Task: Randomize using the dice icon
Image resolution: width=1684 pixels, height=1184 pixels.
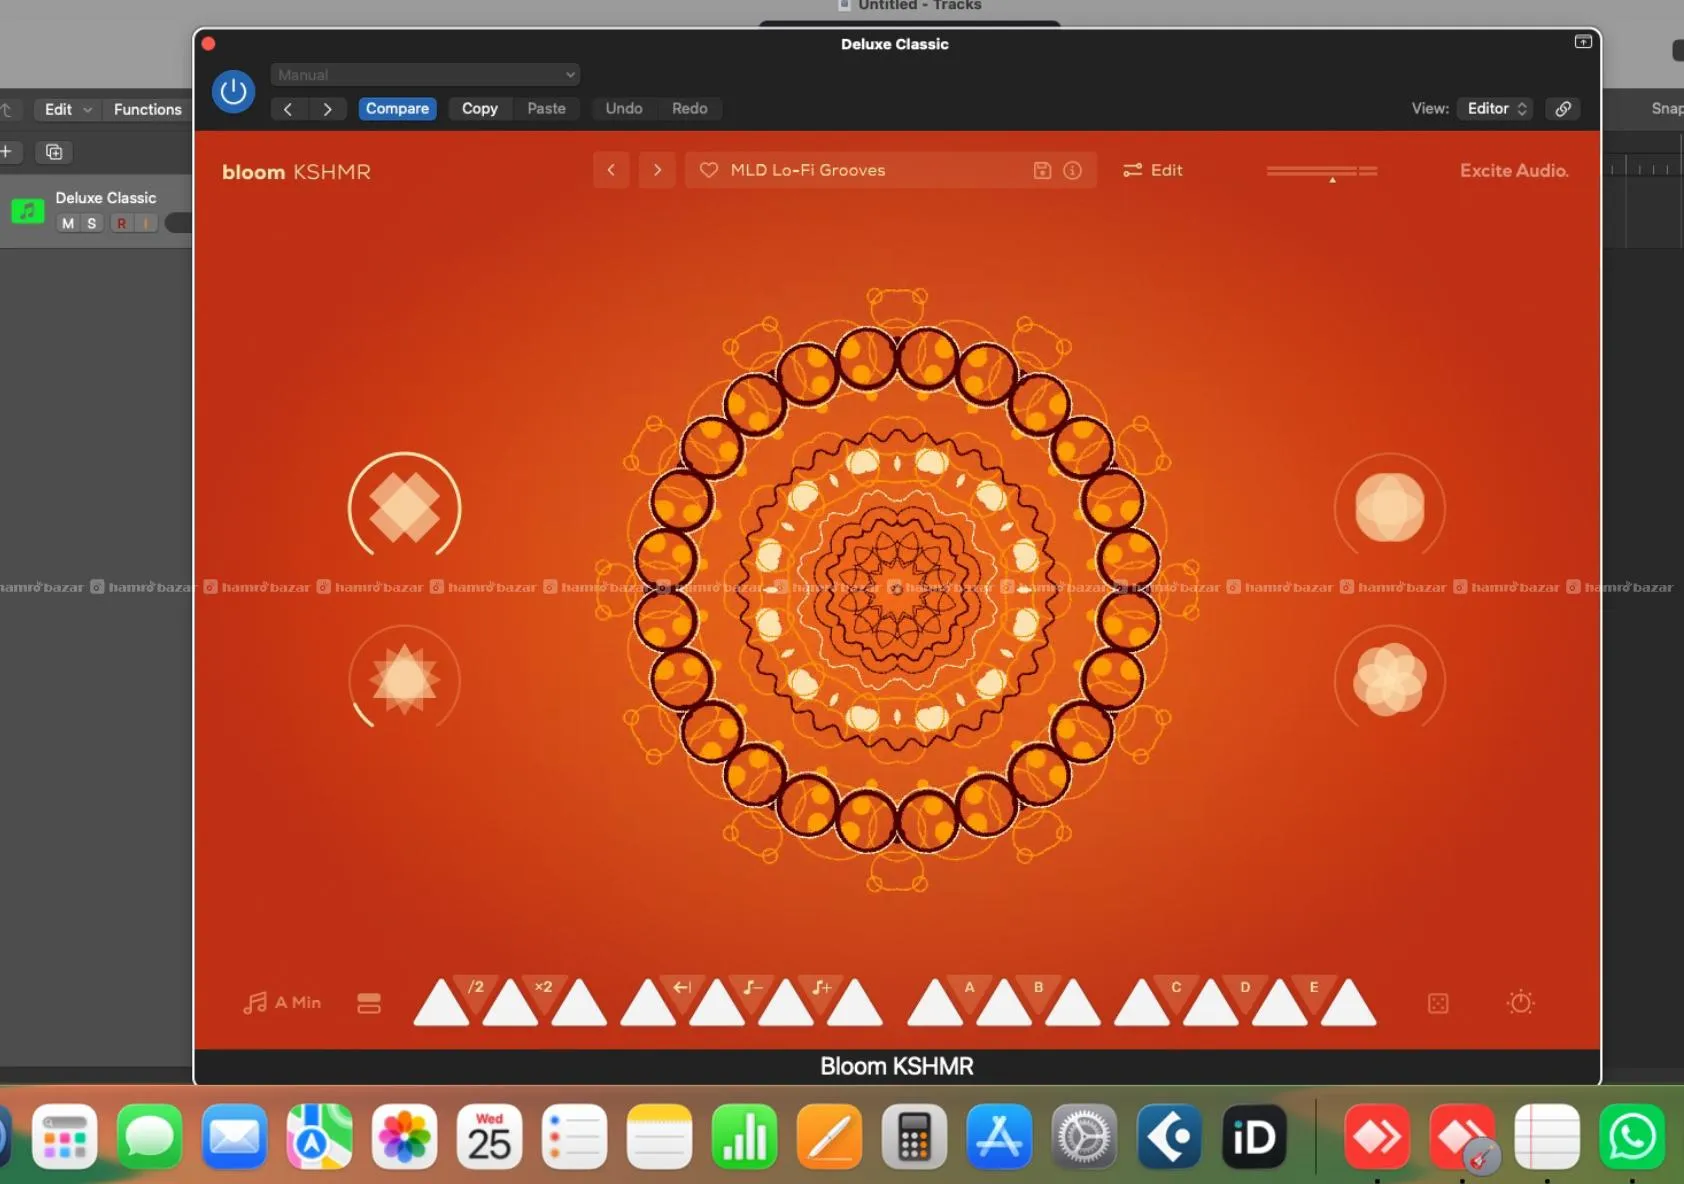Action: point(1438,1003)
